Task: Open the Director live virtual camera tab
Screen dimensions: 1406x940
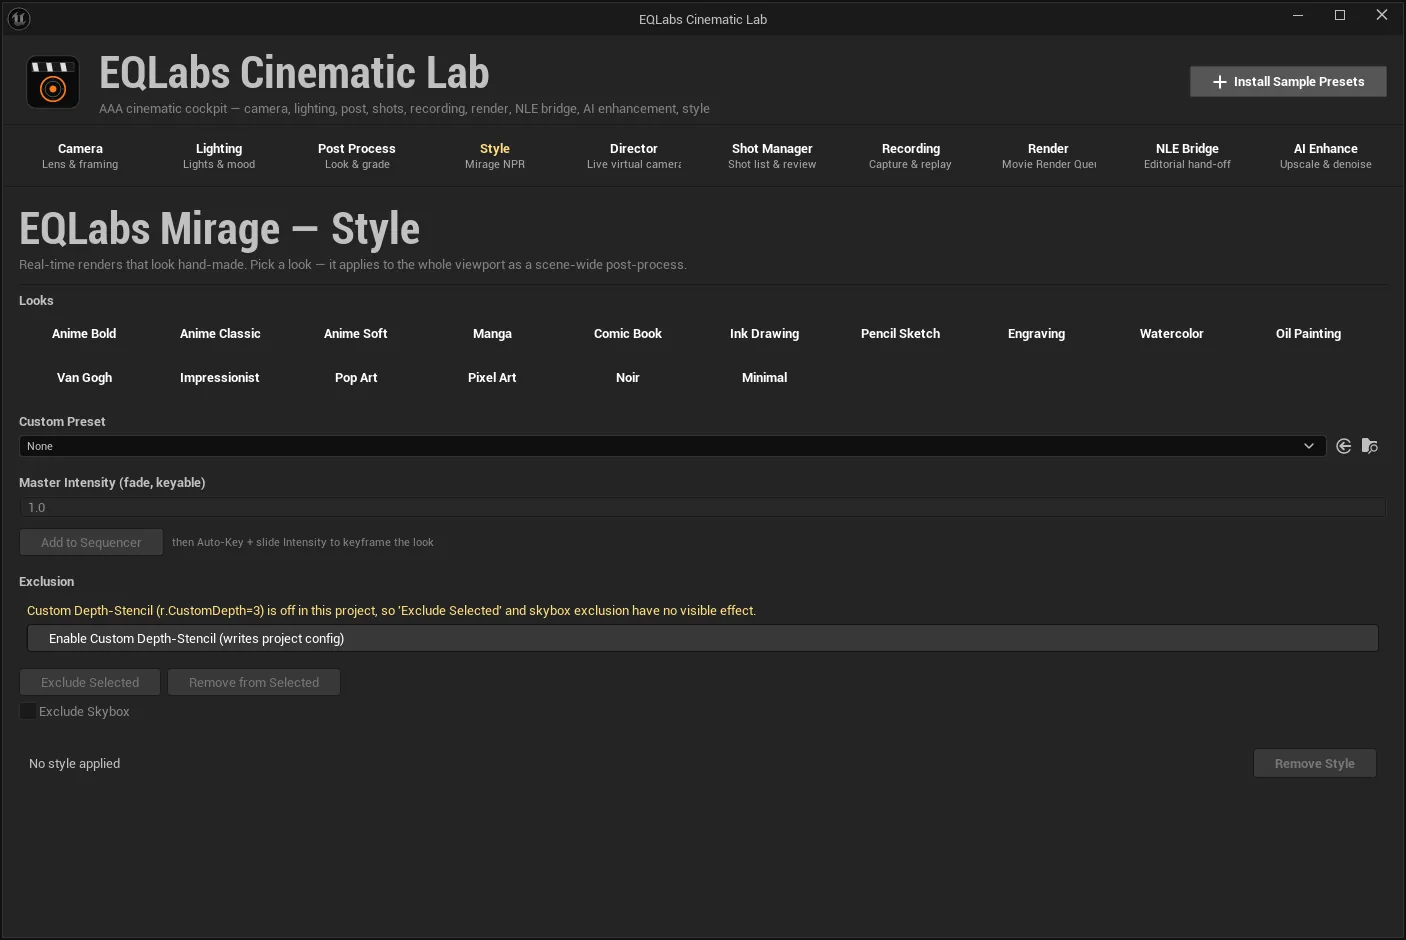Action: [x=634, y=156]
